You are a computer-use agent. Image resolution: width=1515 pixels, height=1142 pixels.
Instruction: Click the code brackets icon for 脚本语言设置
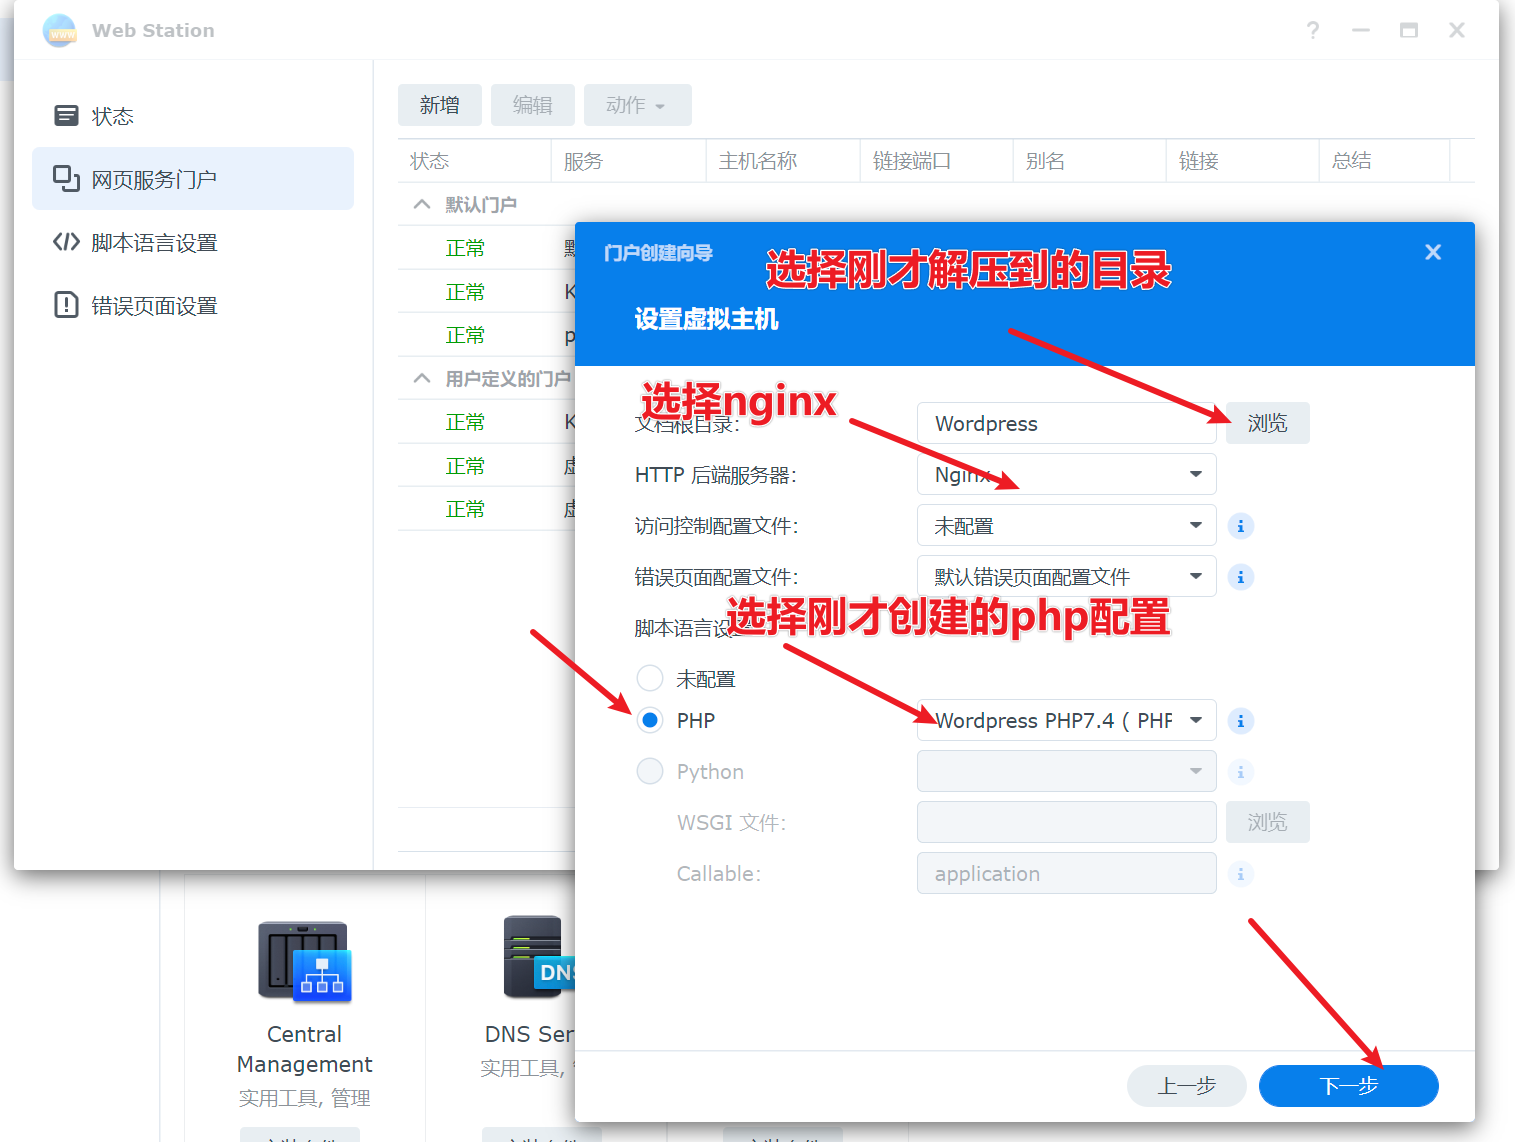coord(66,242)
